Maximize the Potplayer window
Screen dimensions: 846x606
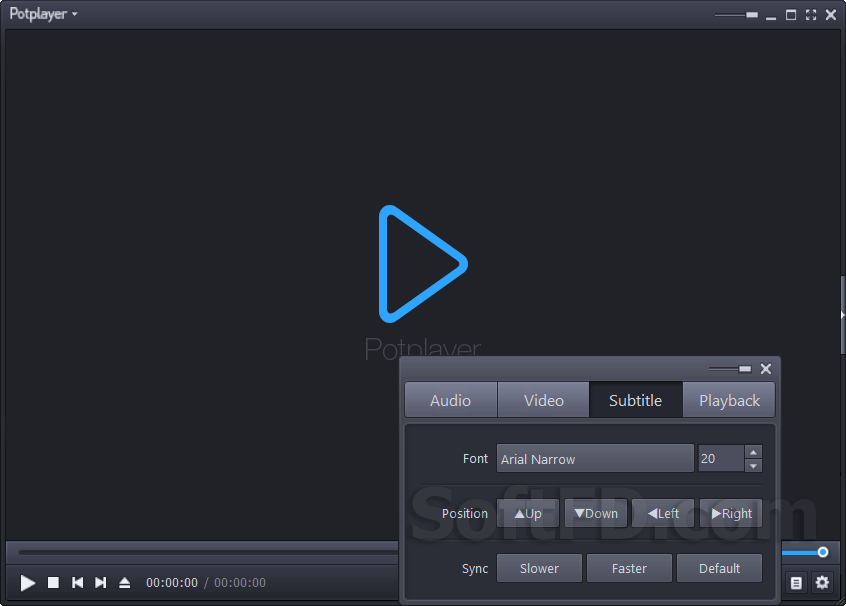tap(791, 15)
